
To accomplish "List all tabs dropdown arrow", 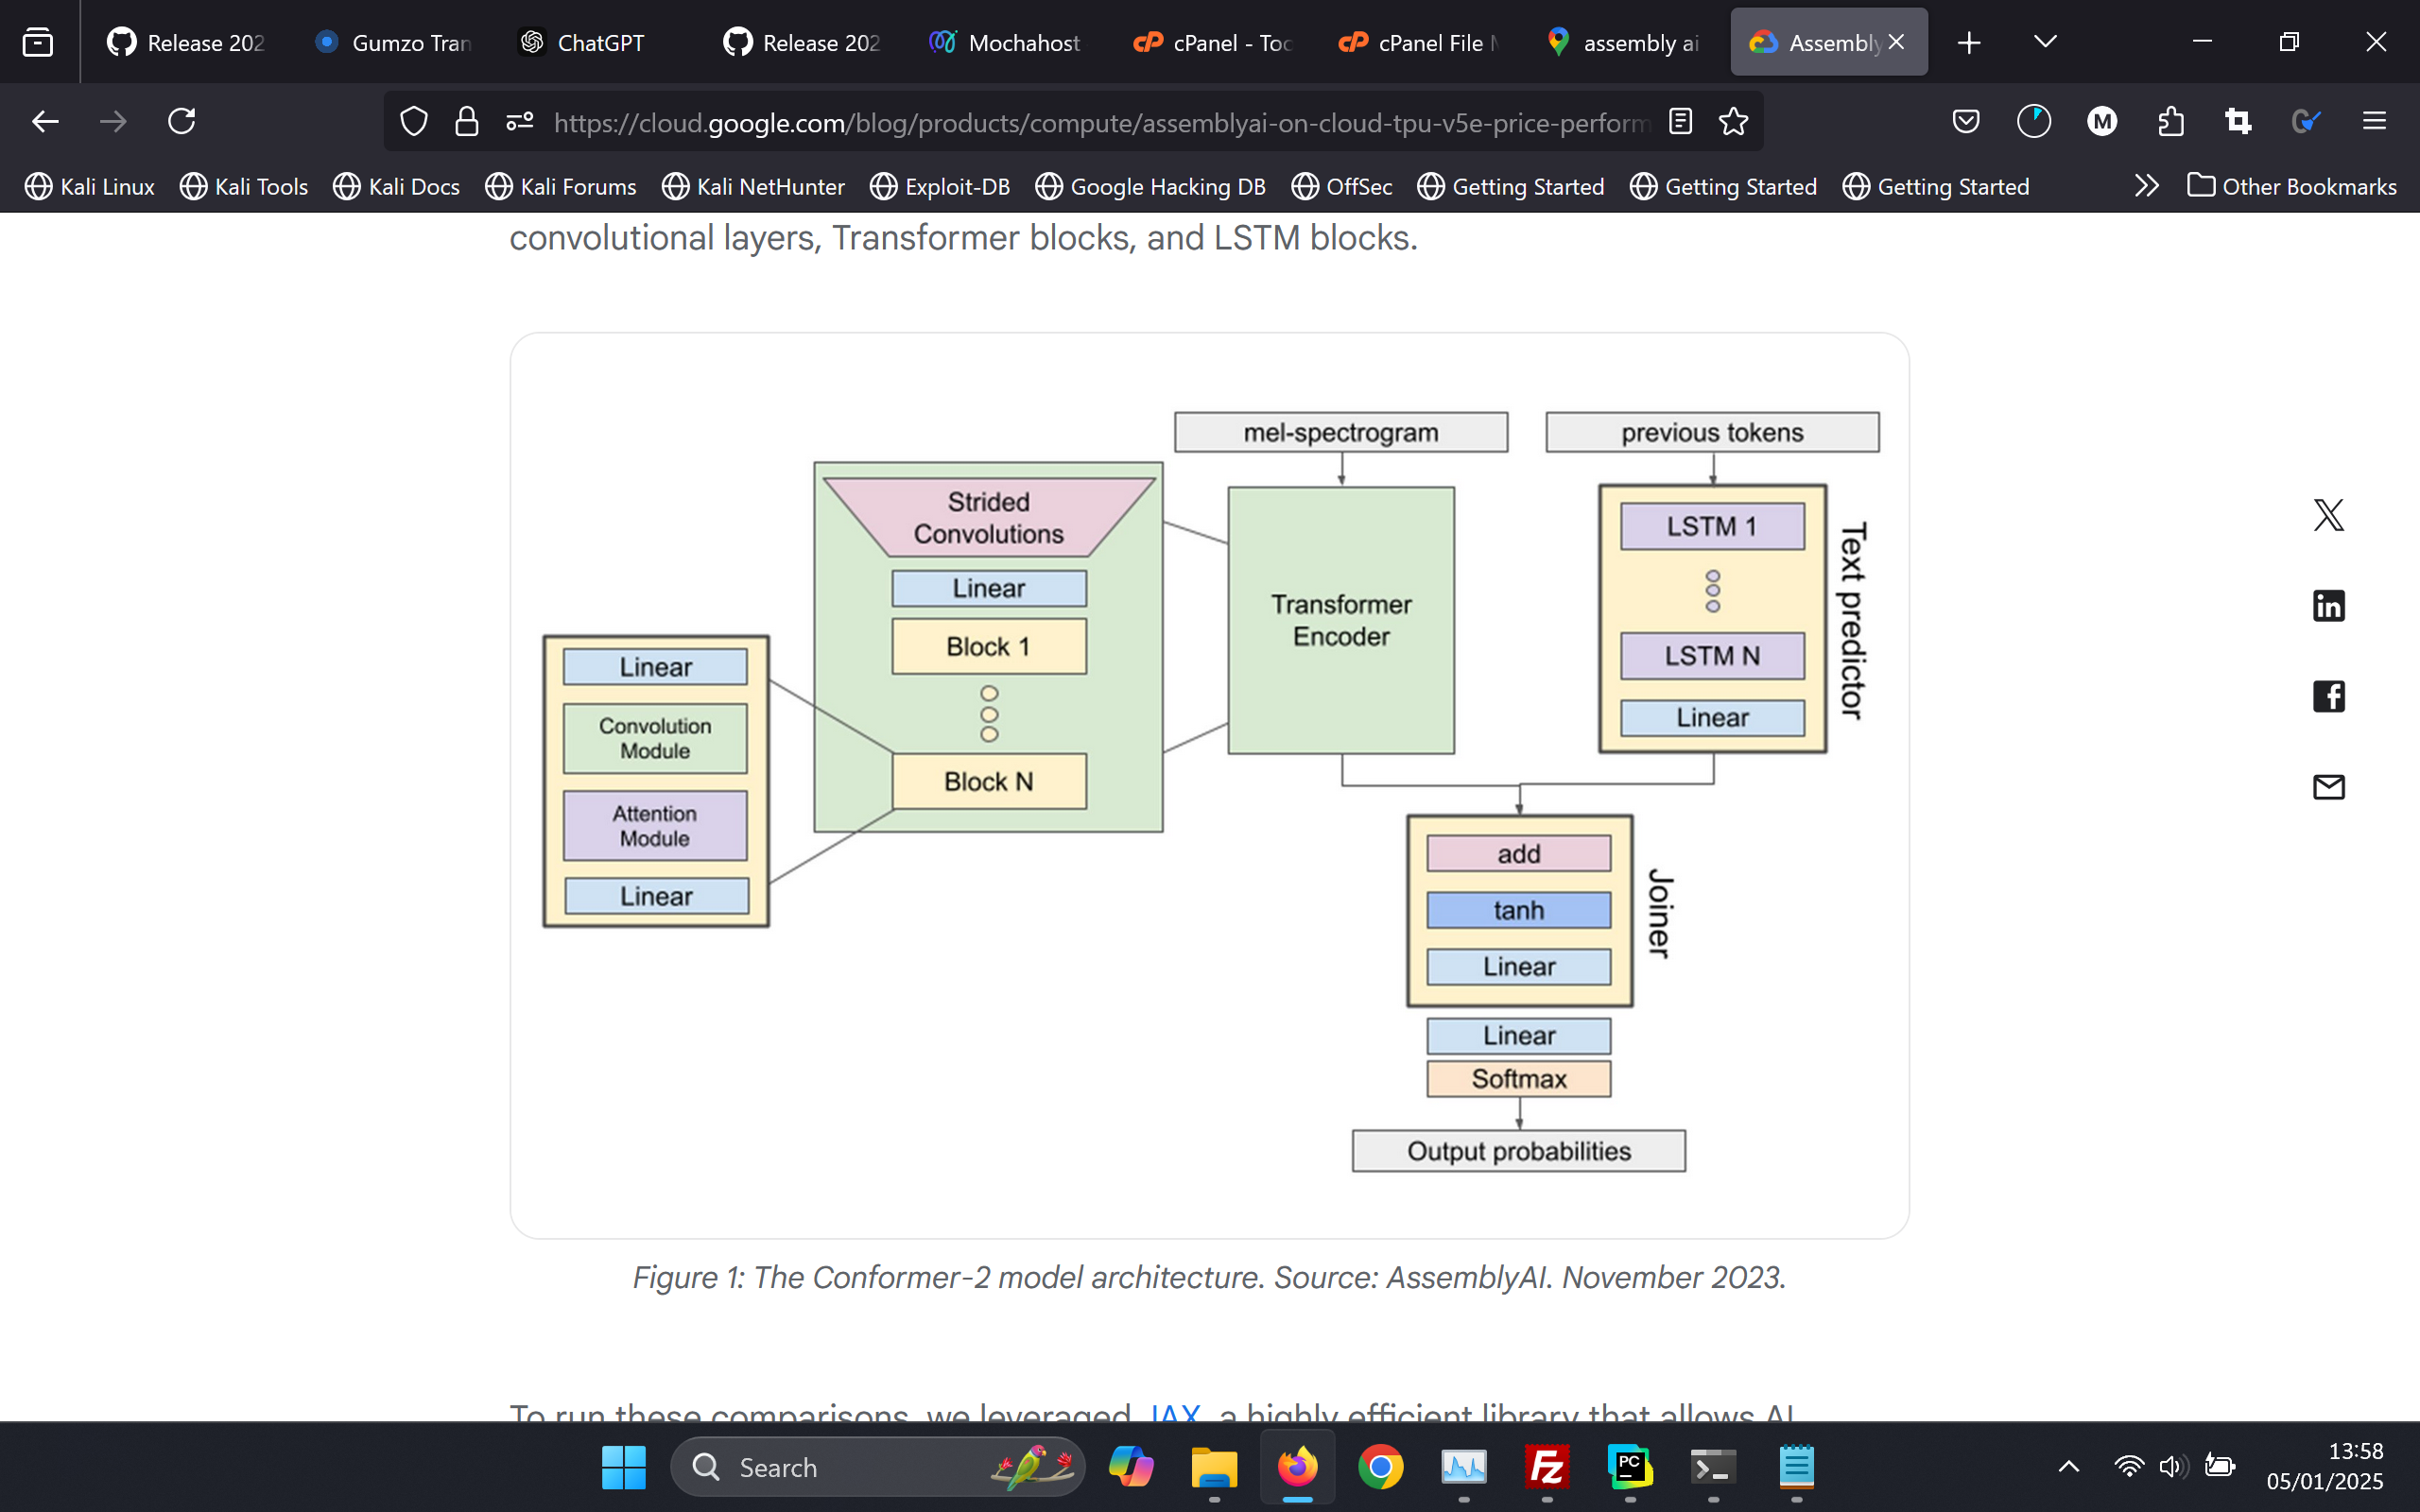I will (2045, 42).
